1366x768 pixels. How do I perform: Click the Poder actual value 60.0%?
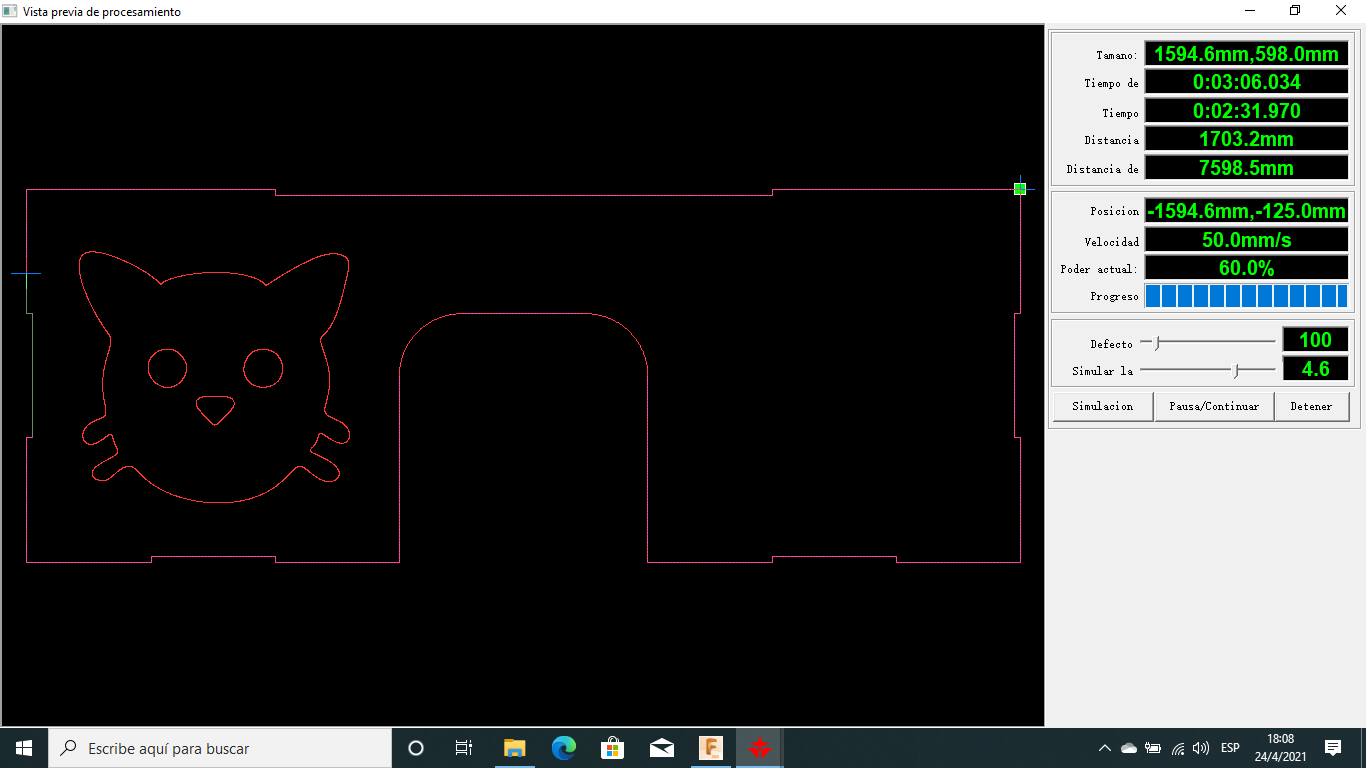[1246, 268]
